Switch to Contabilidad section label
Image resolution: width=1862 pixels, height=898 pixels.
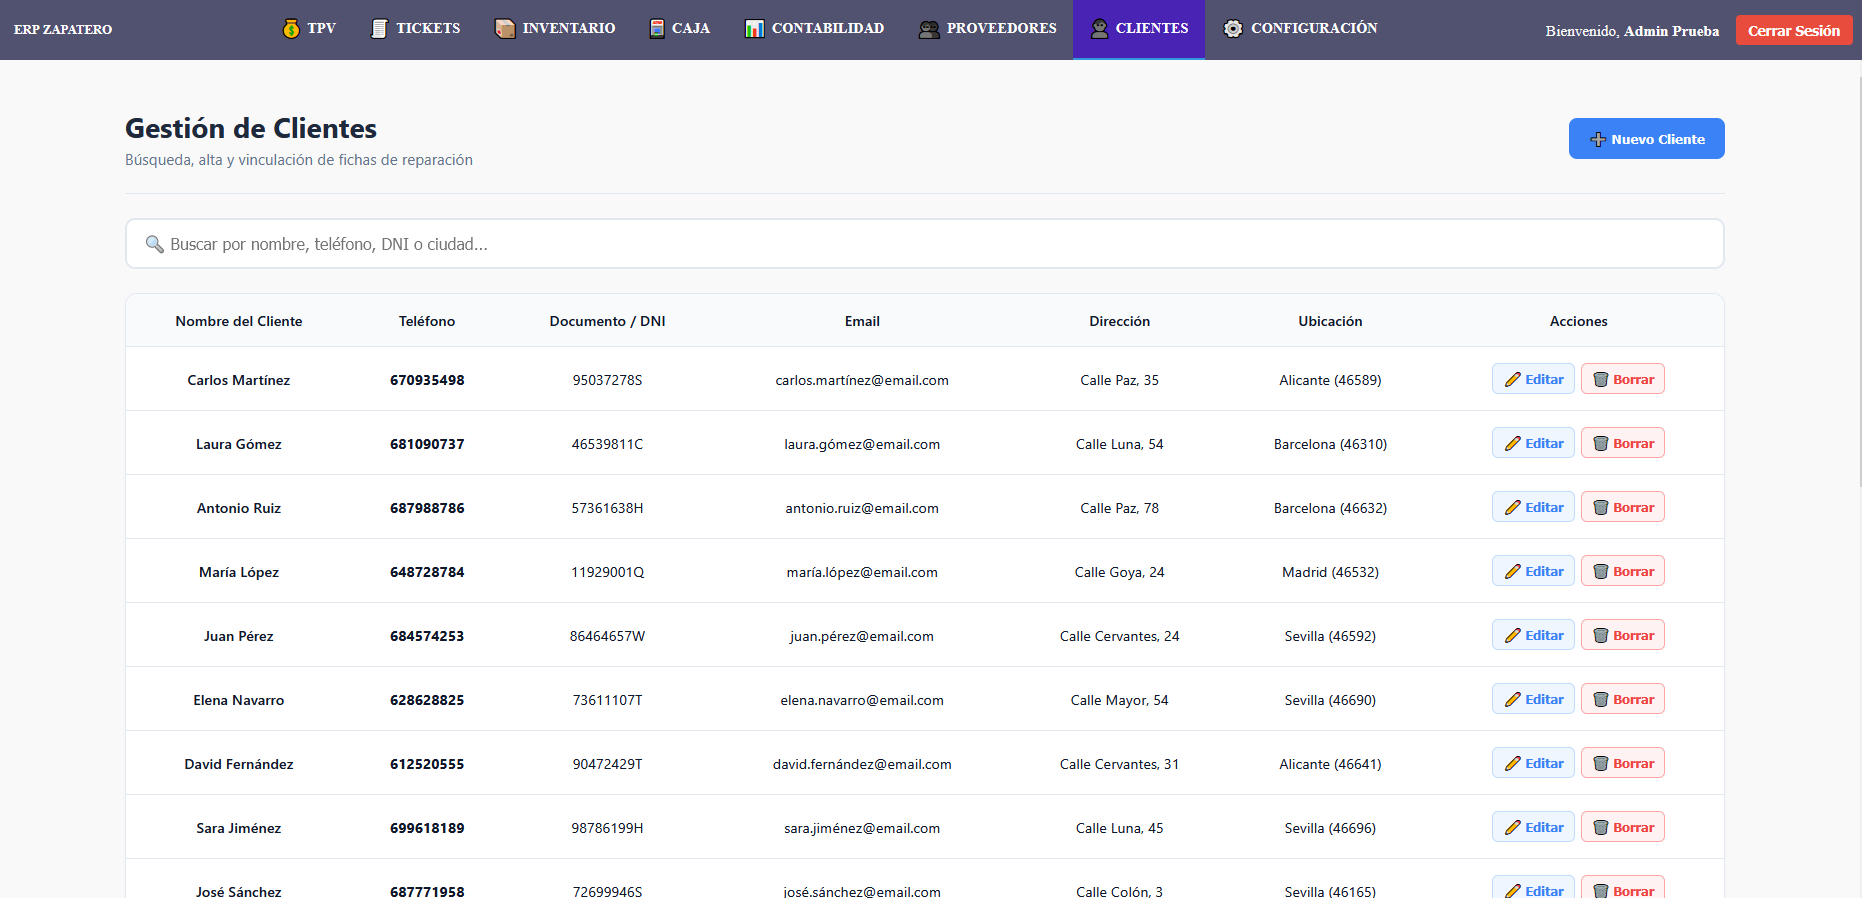pos(828,28)
